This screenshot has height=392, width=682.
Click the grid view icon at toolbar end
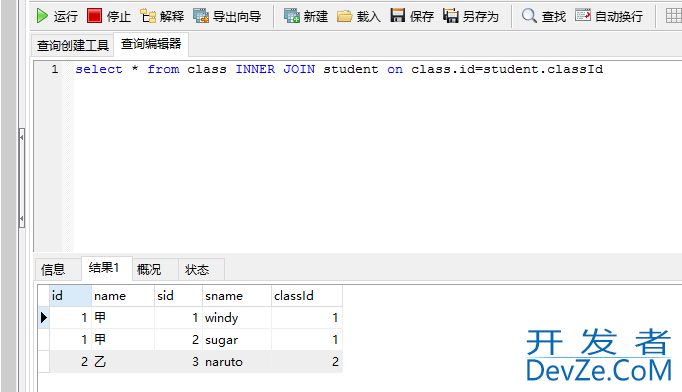click(673, 16)
